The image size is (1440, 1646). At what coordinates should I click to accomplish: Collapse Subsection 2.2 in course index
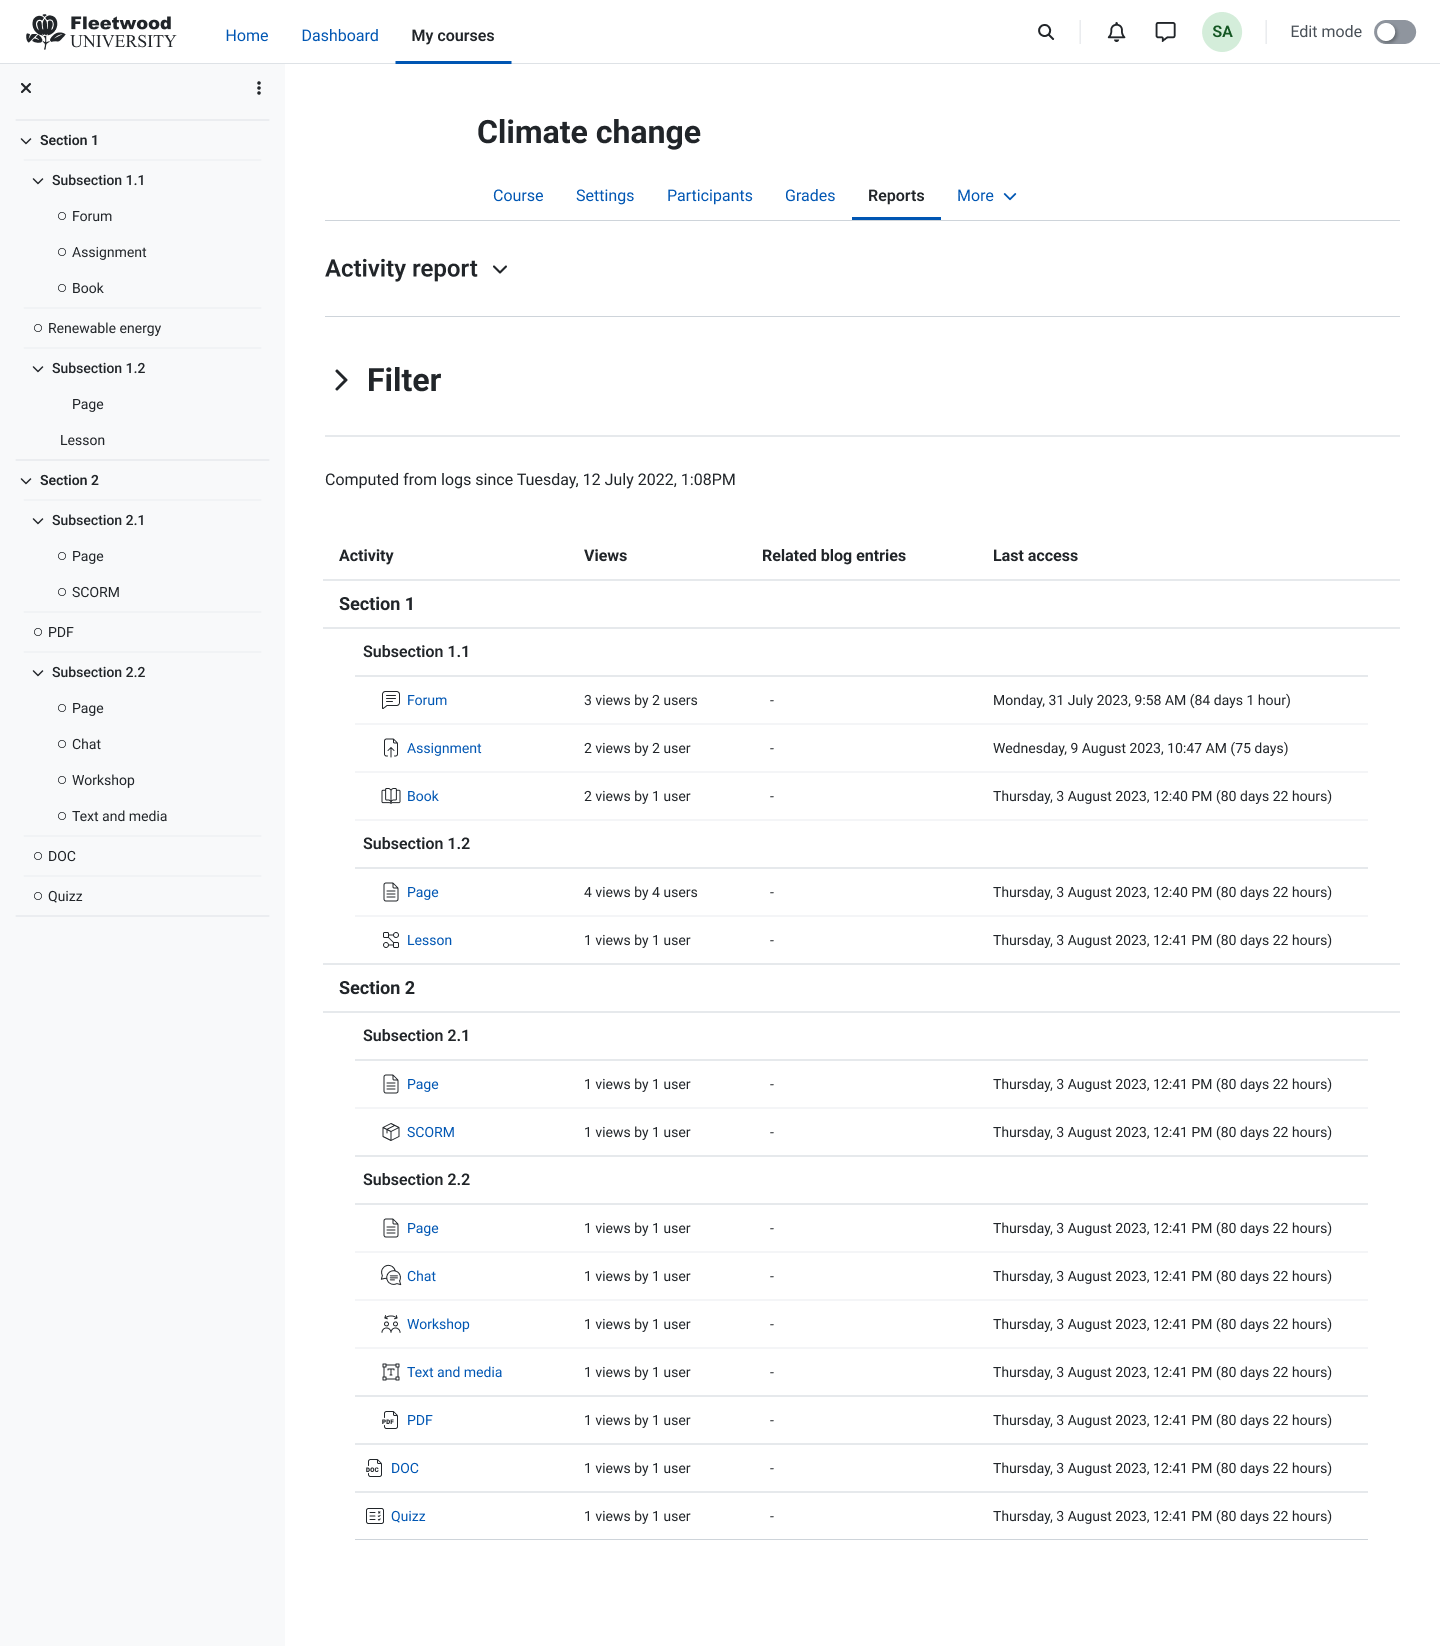[38, 673]
